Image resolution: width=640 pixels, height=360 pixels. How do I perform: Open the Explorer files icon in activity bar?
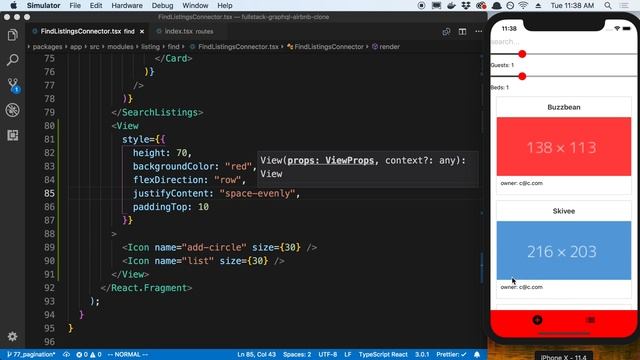point(13,35)
